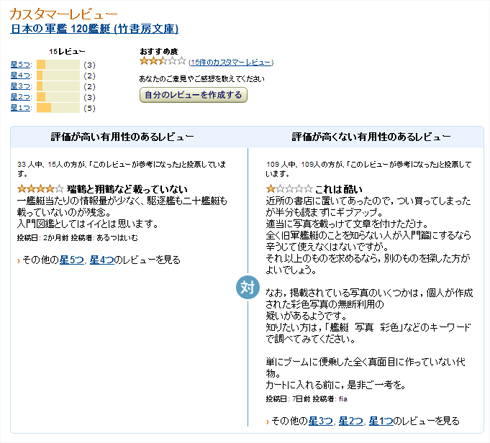
Task: Click the line 入門図鑑としてはイイとは思います。
Action: pyautogui.click(x=88, y=223)
